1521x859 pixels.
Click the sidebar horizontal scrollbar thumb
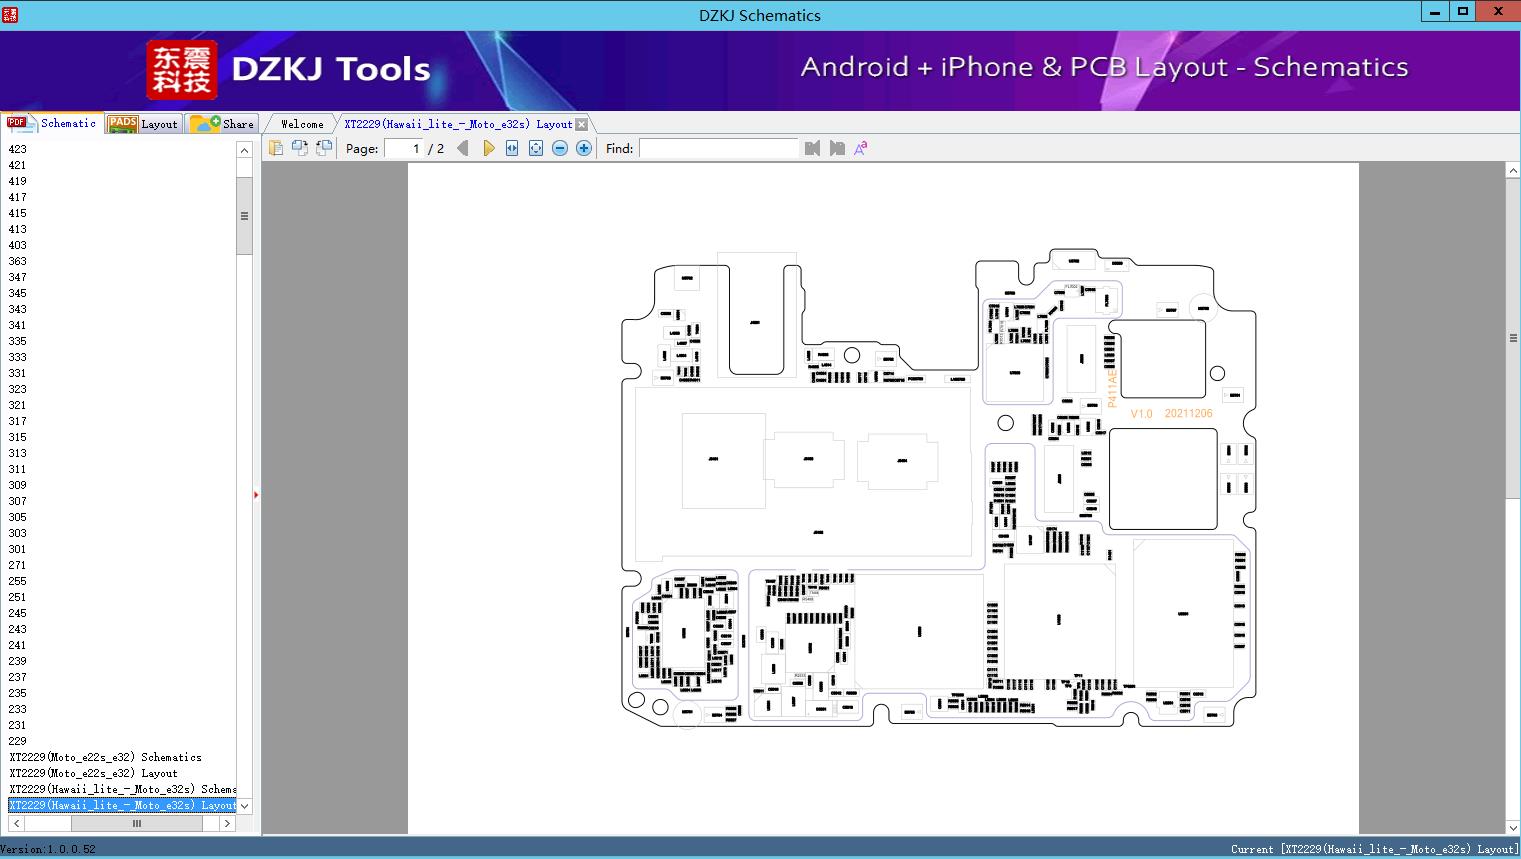click(137, 824)
